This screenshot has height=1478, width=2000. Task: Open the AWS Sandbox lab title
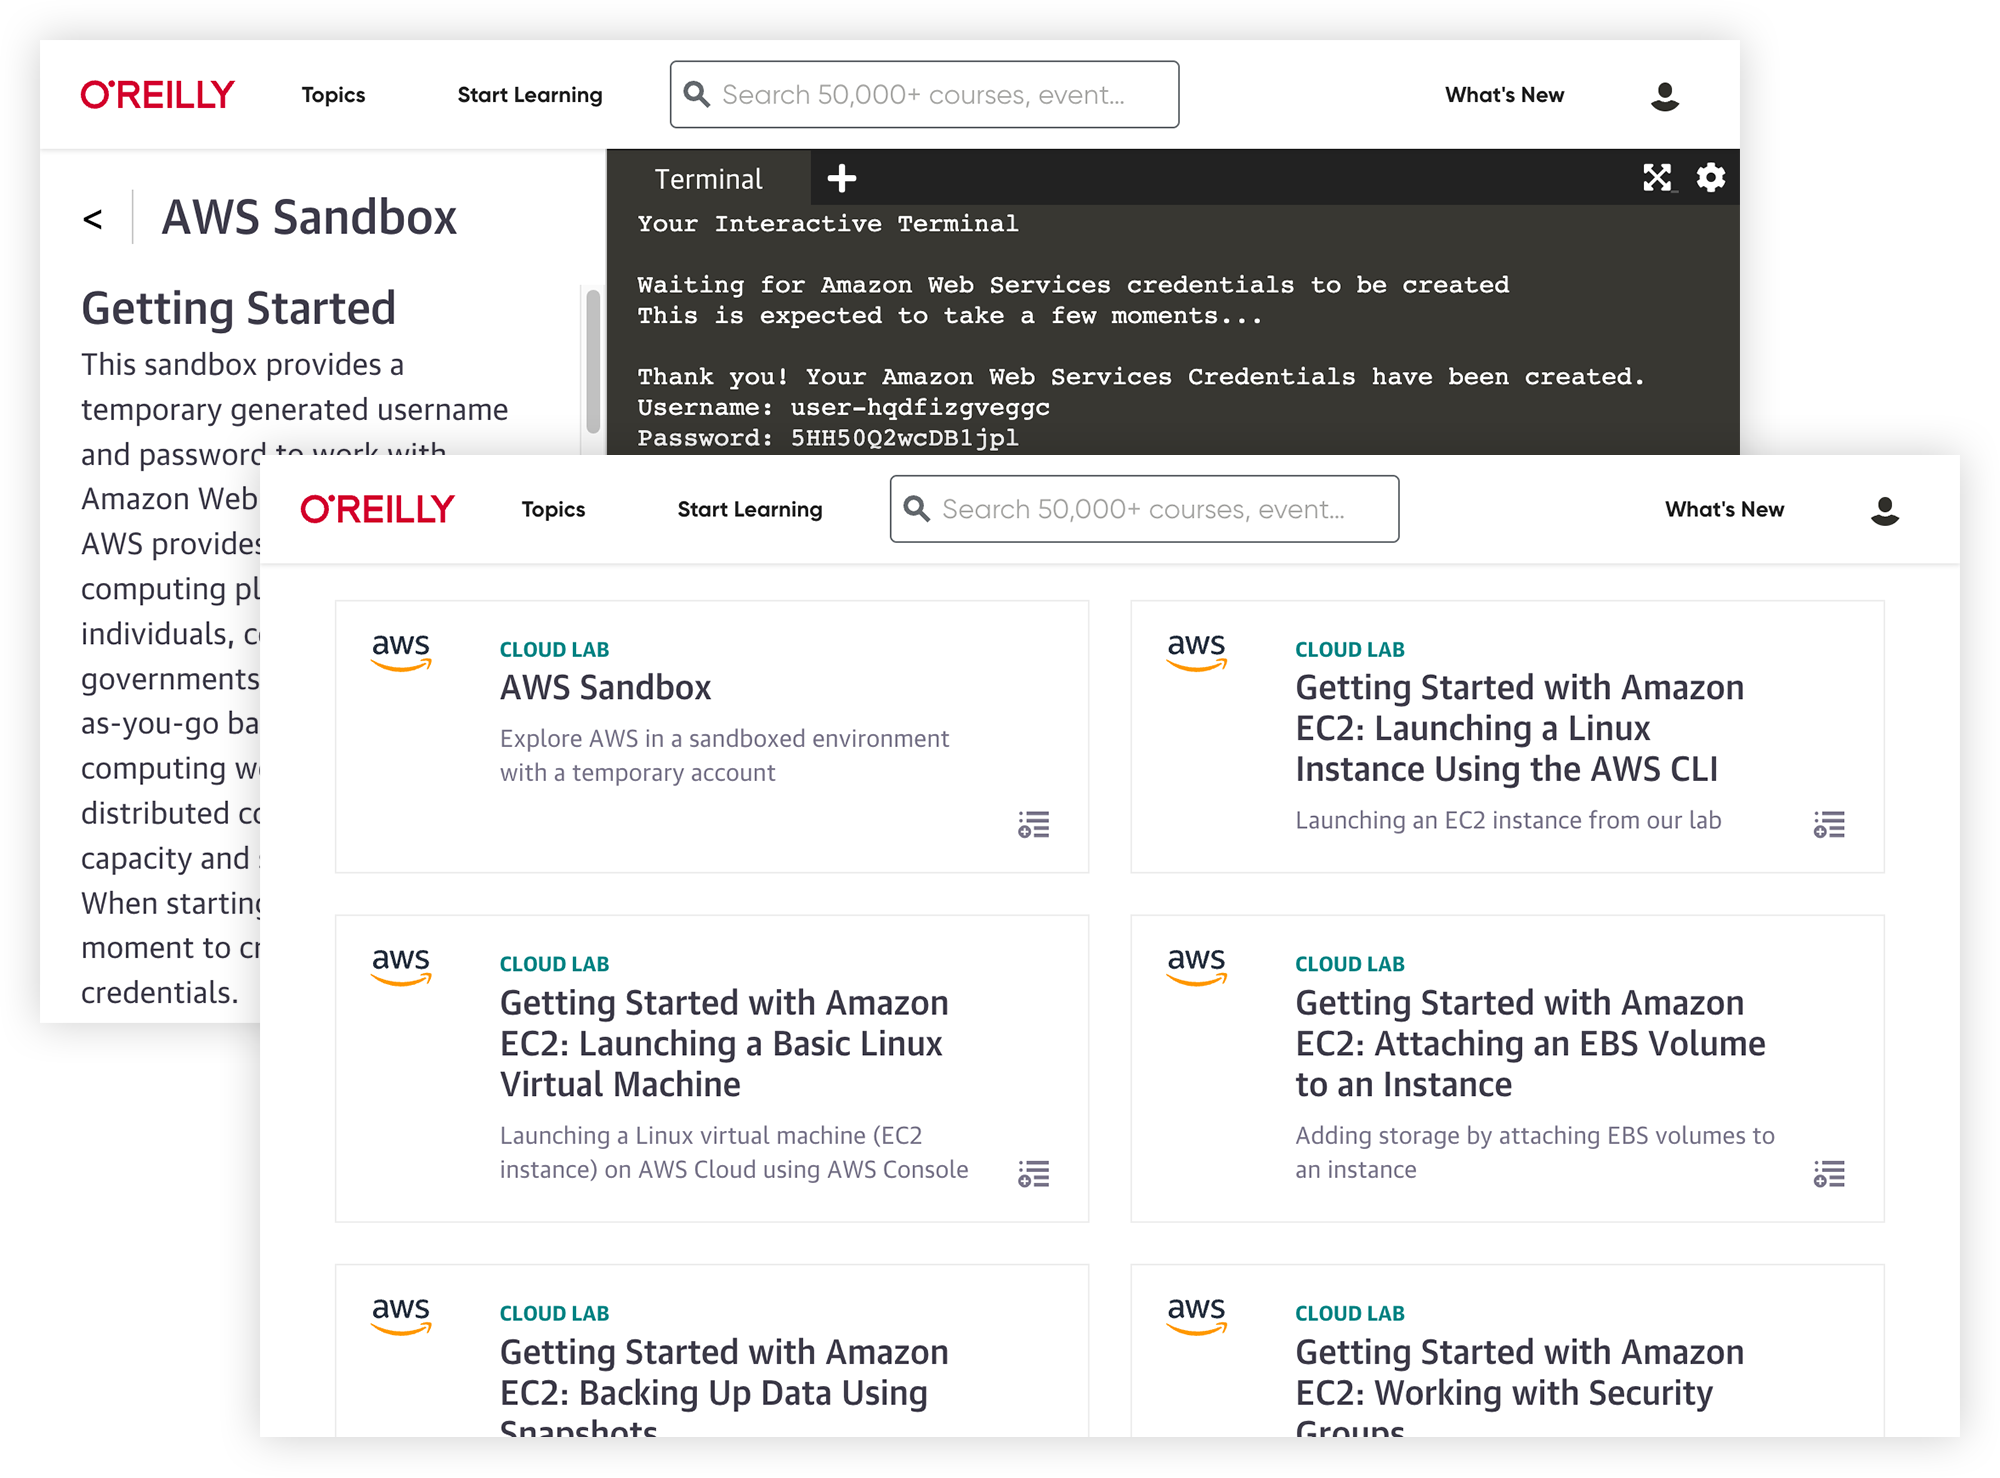coord(605,688)
